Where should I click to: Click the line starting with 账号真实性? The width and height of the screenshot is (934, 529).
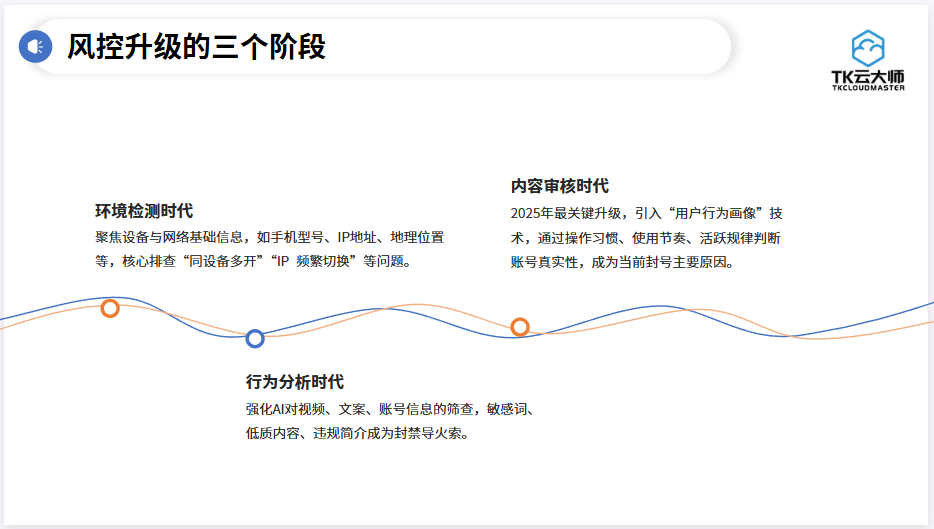[x=622, y=263]
